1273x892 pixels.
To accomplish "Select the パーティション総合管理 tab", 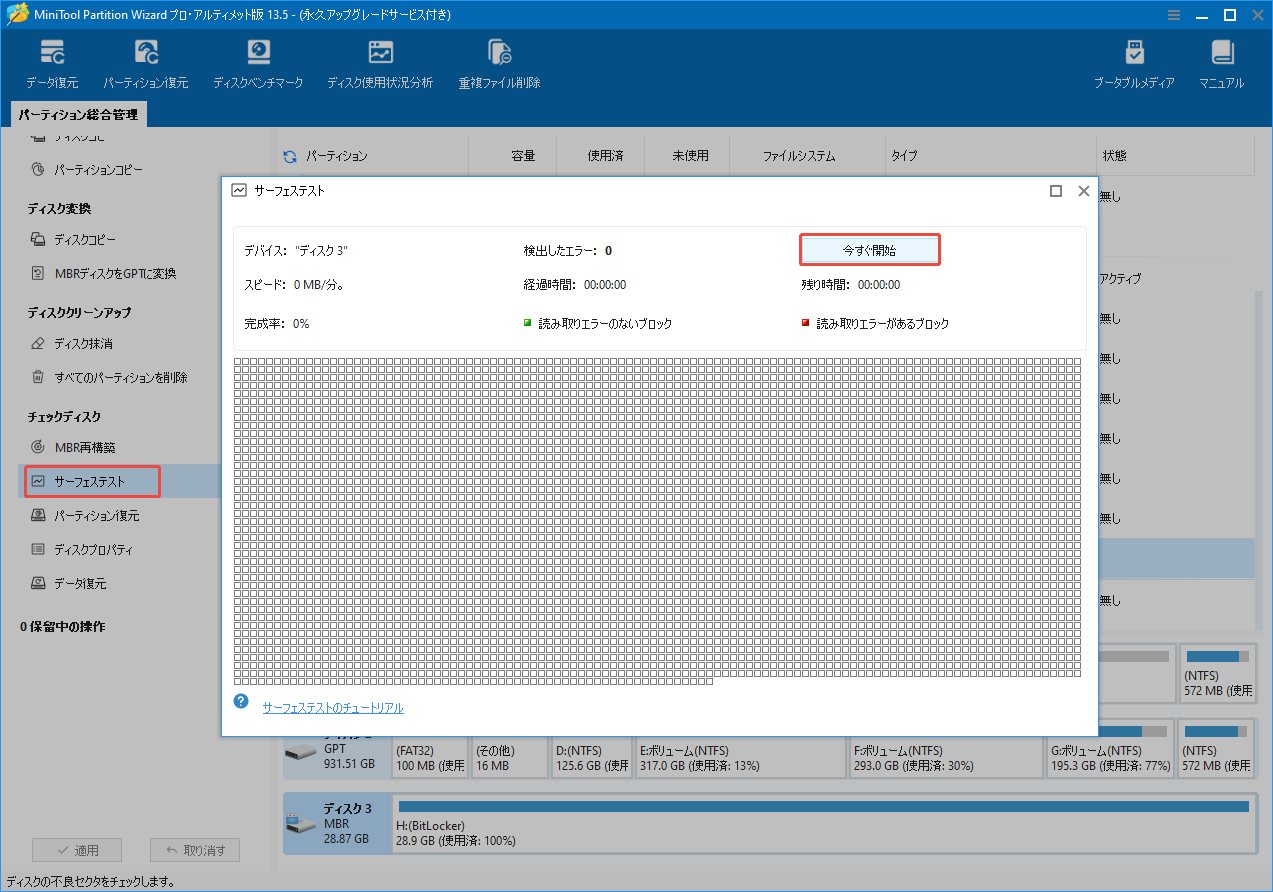I will point(78,114).
